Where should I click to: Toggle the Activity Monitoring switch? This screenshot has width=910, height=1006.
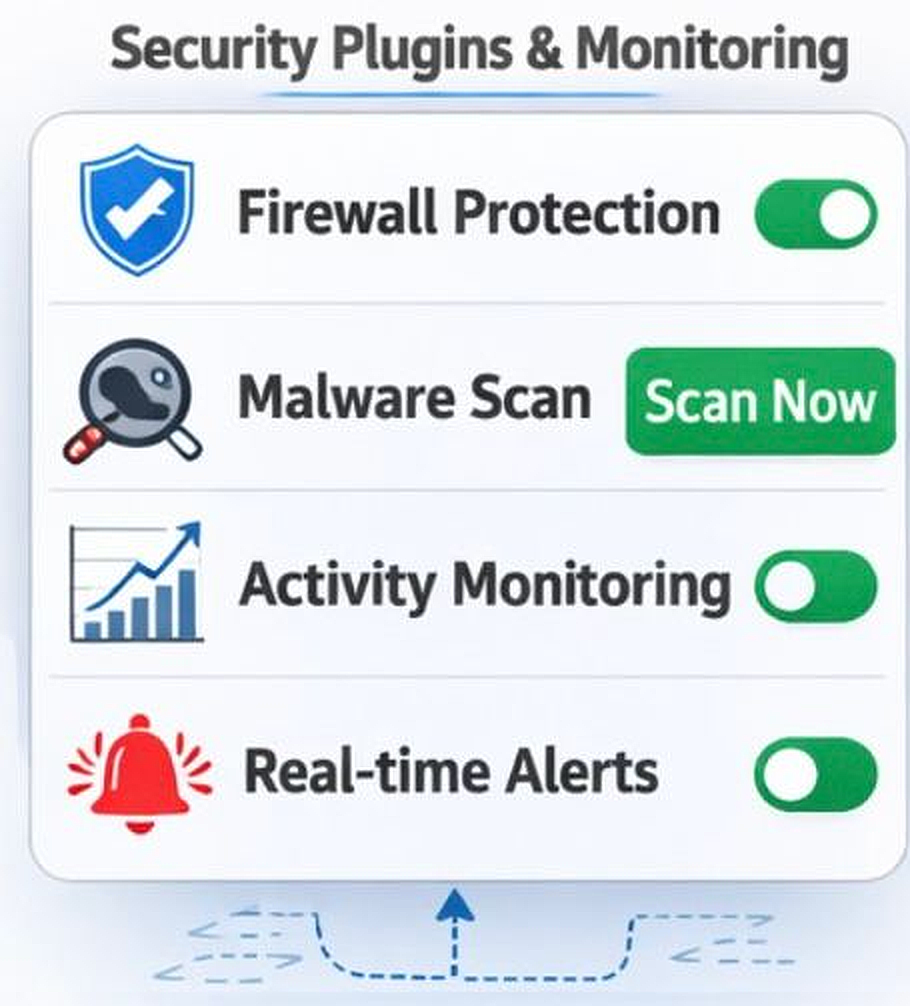[x=816, y=586]
